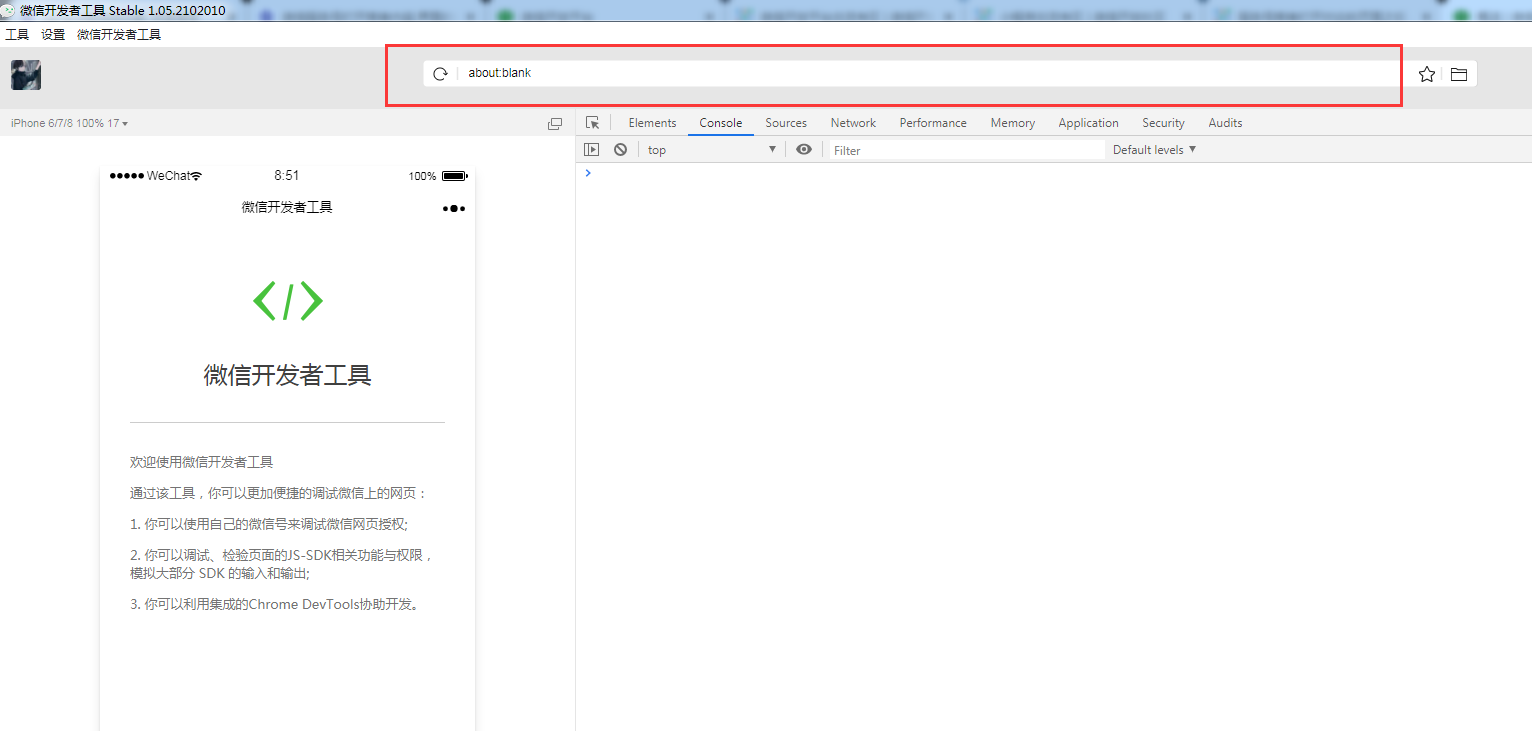
Task: Switch to the Sources tab
Action: 786,123
